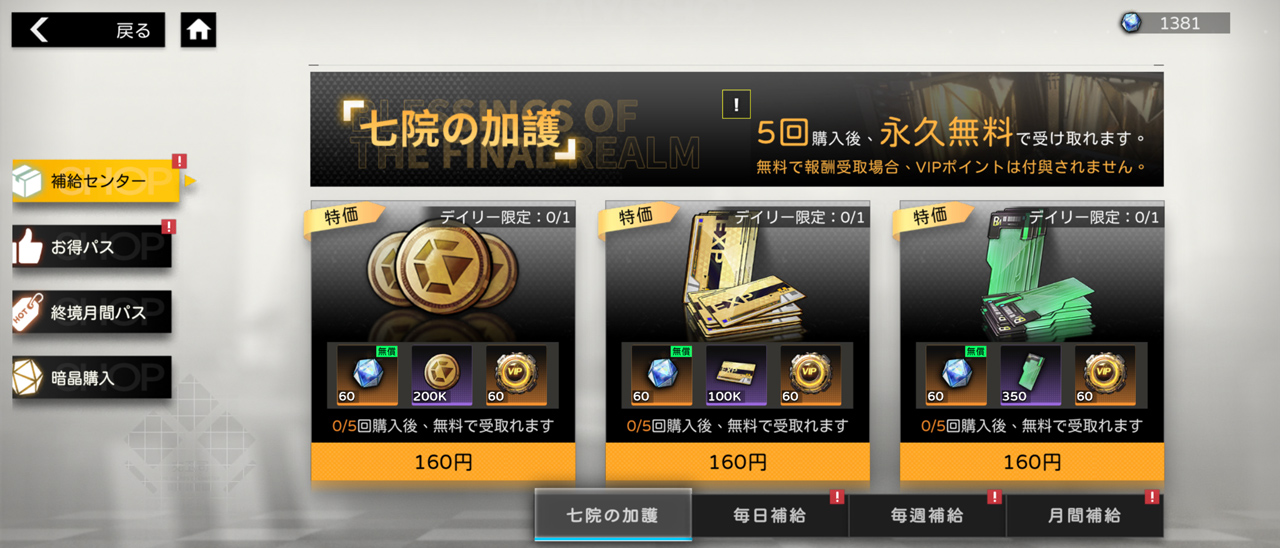
Task: Select the 200K gold coin reward icon
Action: [x=436, y=375]
